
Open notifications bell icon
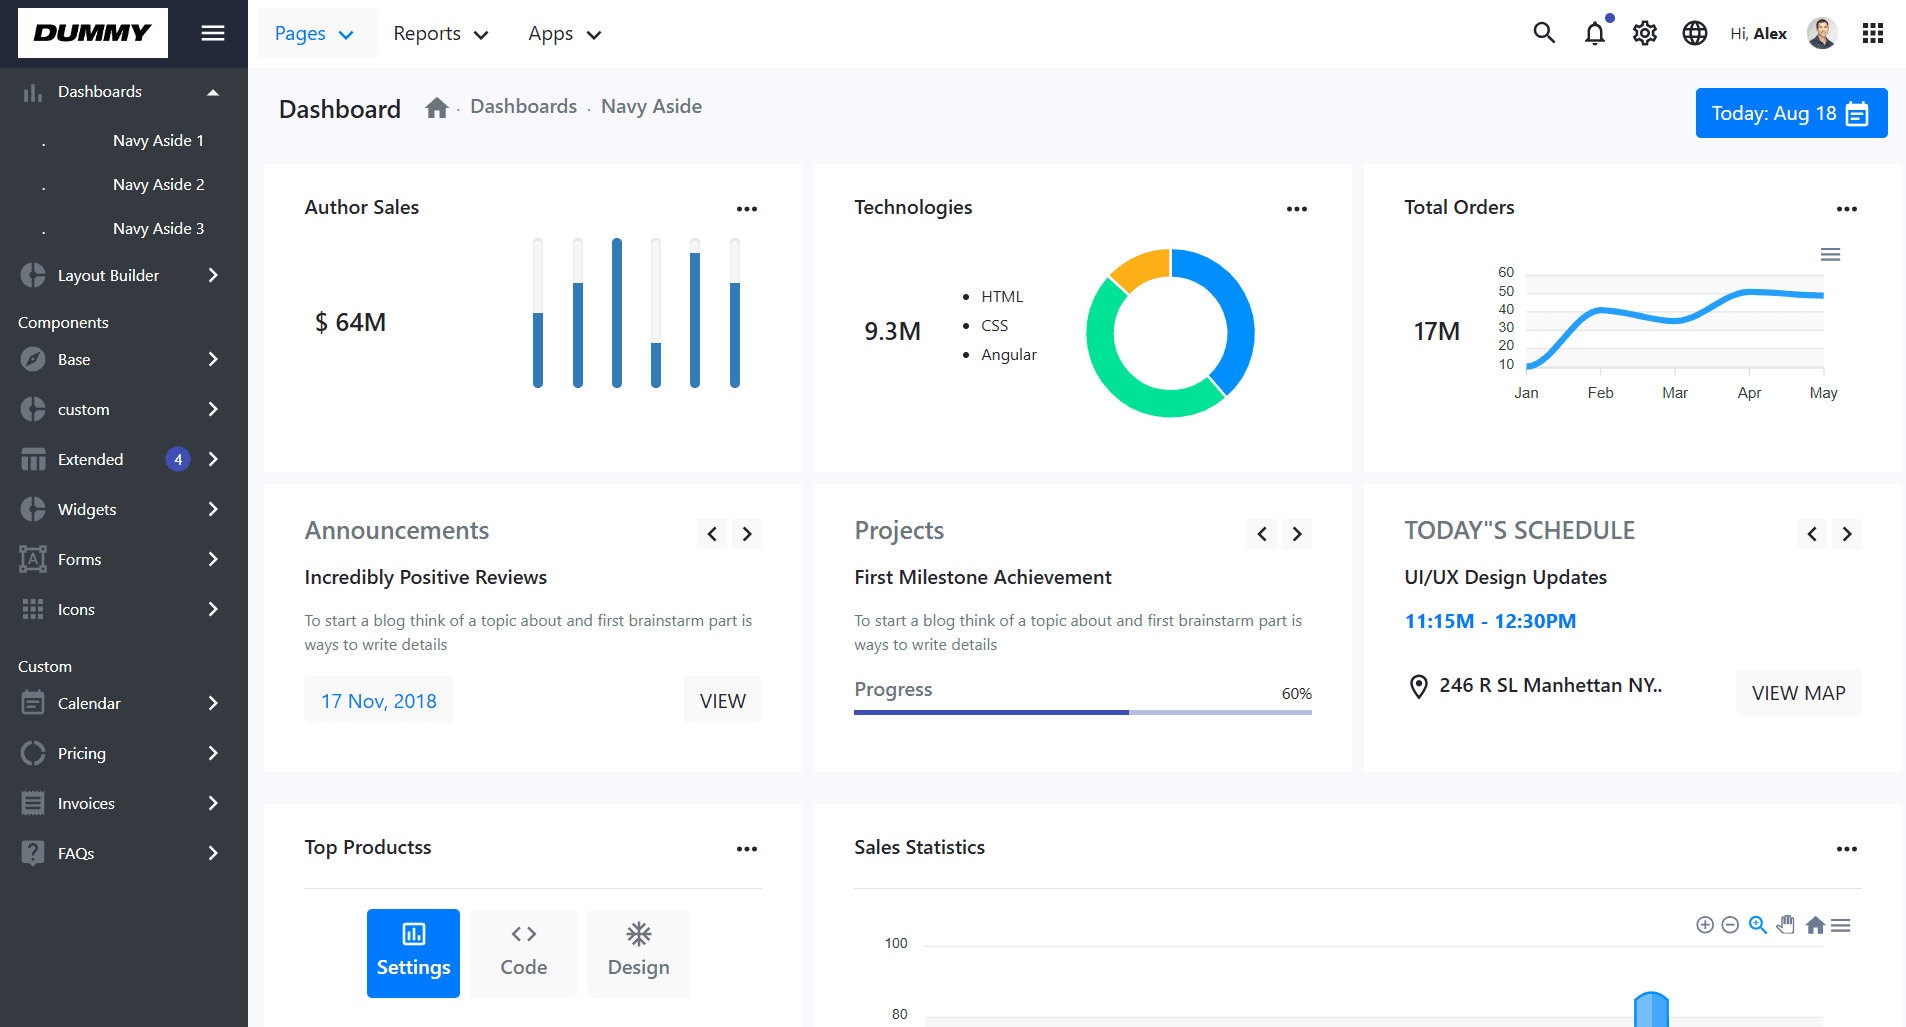(x=1594, y=32)
